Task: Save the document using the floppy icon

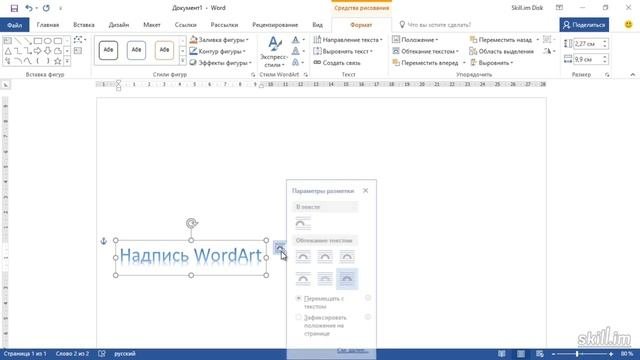Action: pyautogui.click(x=14, y=8)
